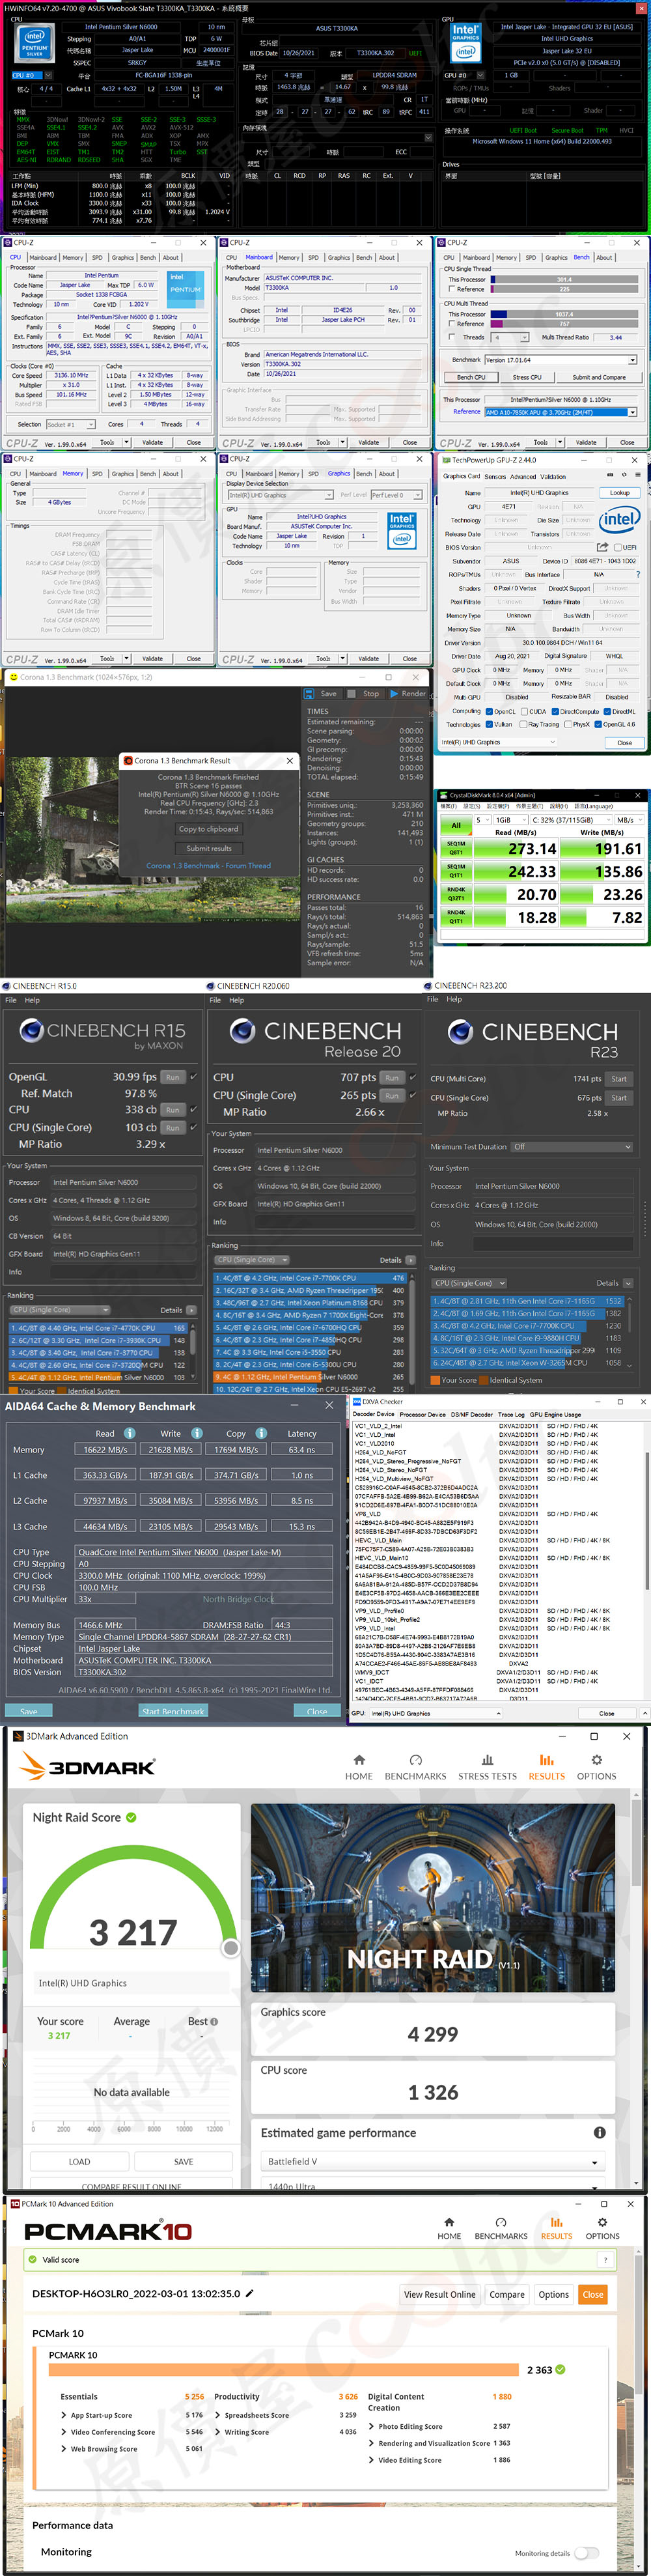Screen dimensions: 651x2576
Task: Toggle Reference checkbox under CPU Single Thread
Action: [452, 289]
